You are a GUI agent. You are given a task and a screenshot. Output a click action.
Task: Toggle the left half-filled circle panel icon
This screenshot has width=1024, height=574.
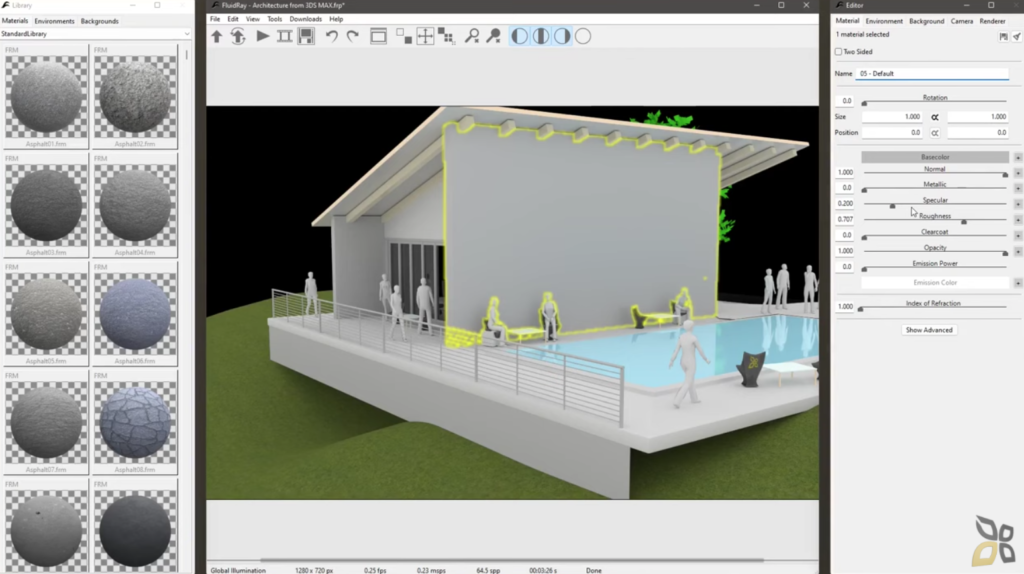[x=519, y=36]
